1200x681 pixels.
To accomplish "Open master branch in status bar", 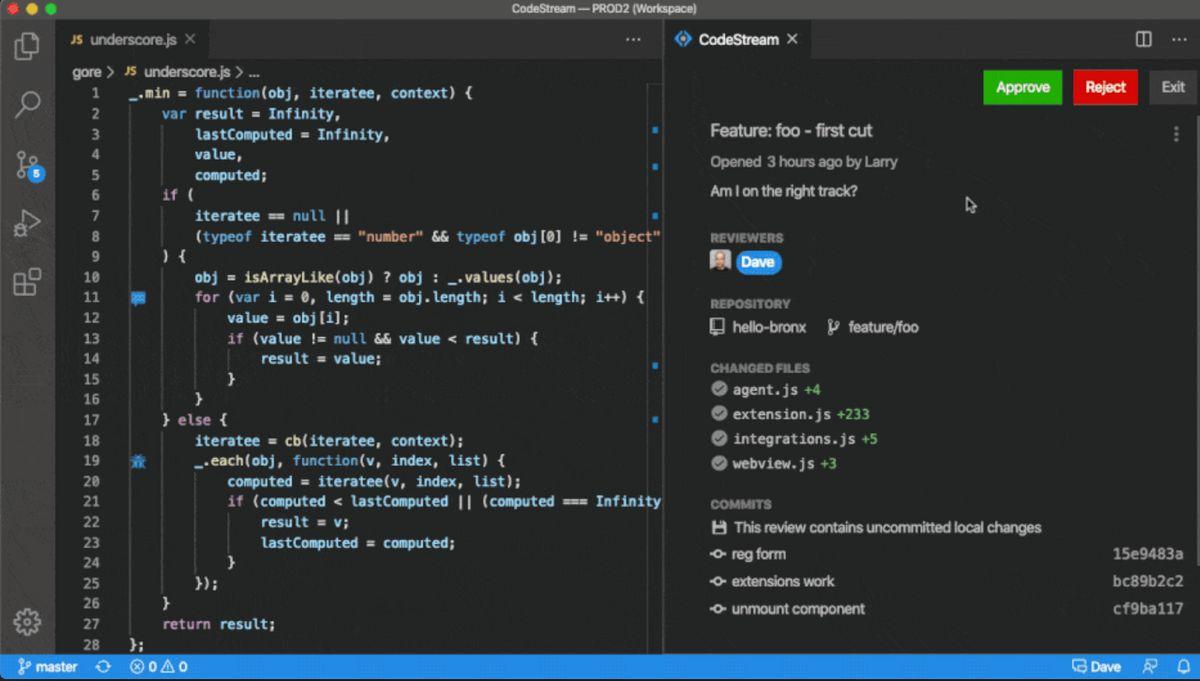I will (47, 667).
